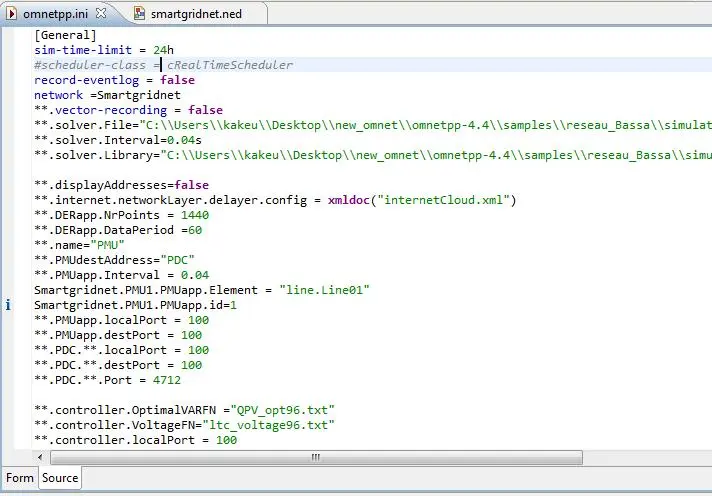Click the PDC Port value 4712

point(167,379)
